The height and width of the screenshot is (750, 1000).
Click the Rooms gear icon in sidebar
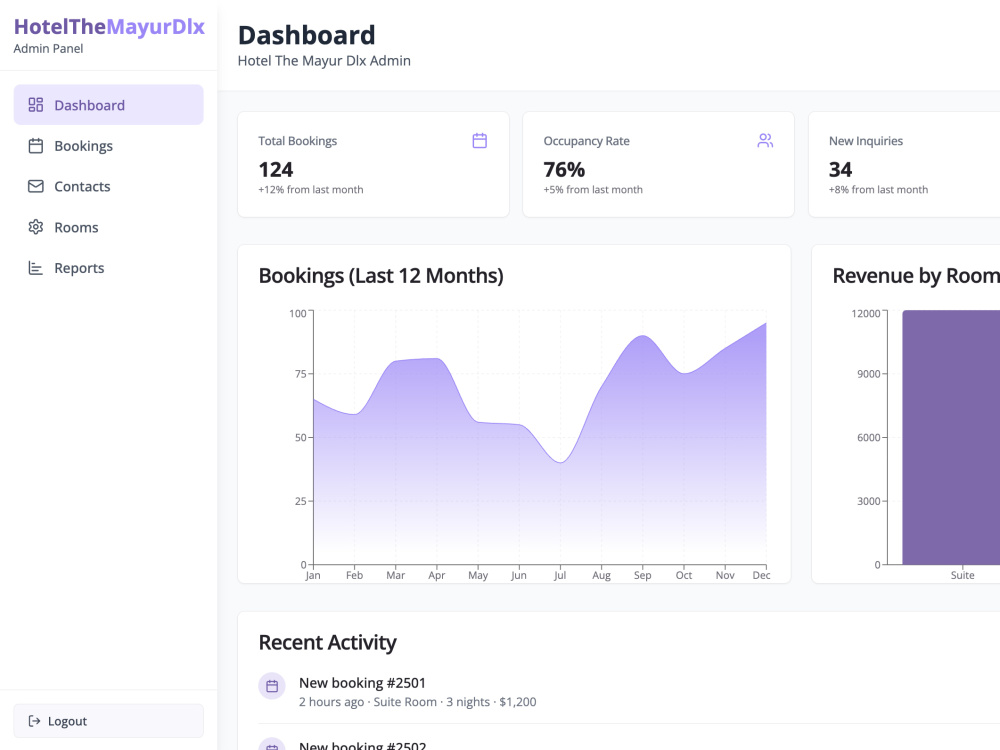(36, 227)
